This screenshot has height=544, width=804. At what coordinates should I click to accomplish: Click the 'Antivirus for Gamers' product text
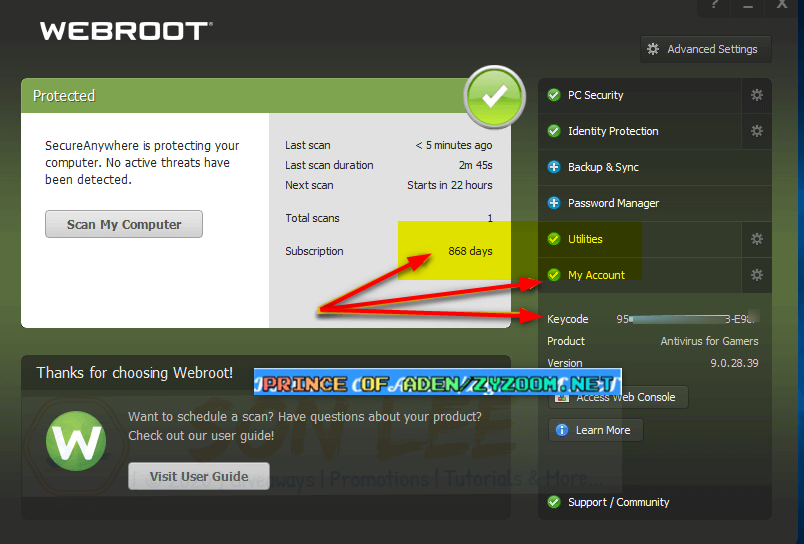(709, 341)
